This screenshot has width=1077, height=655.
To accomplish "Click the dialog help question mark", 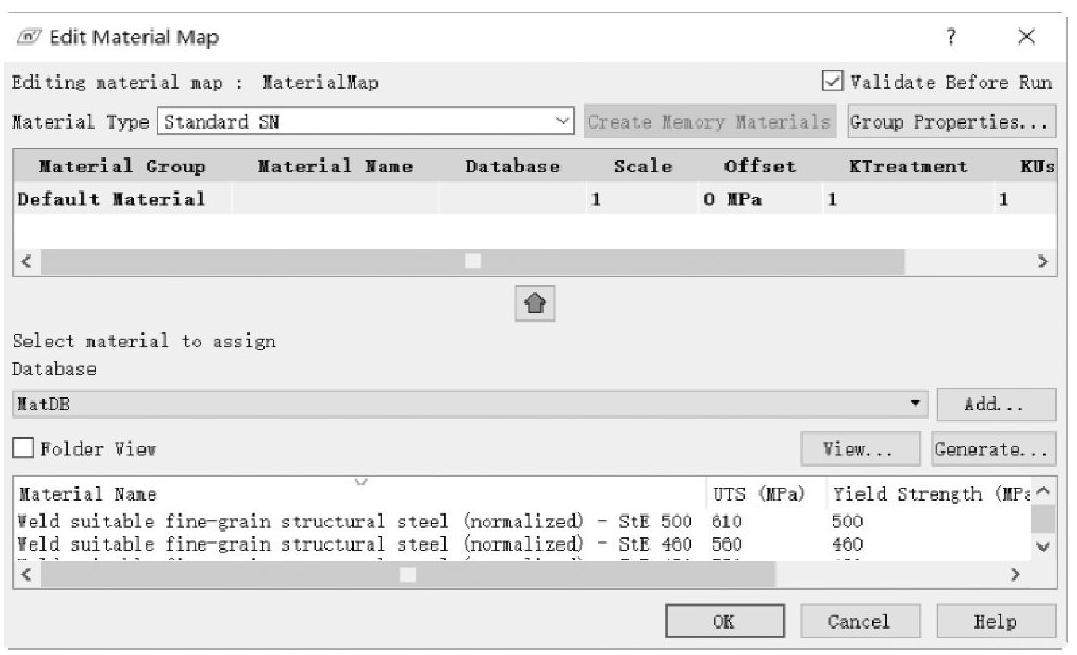I will [951, 36].
